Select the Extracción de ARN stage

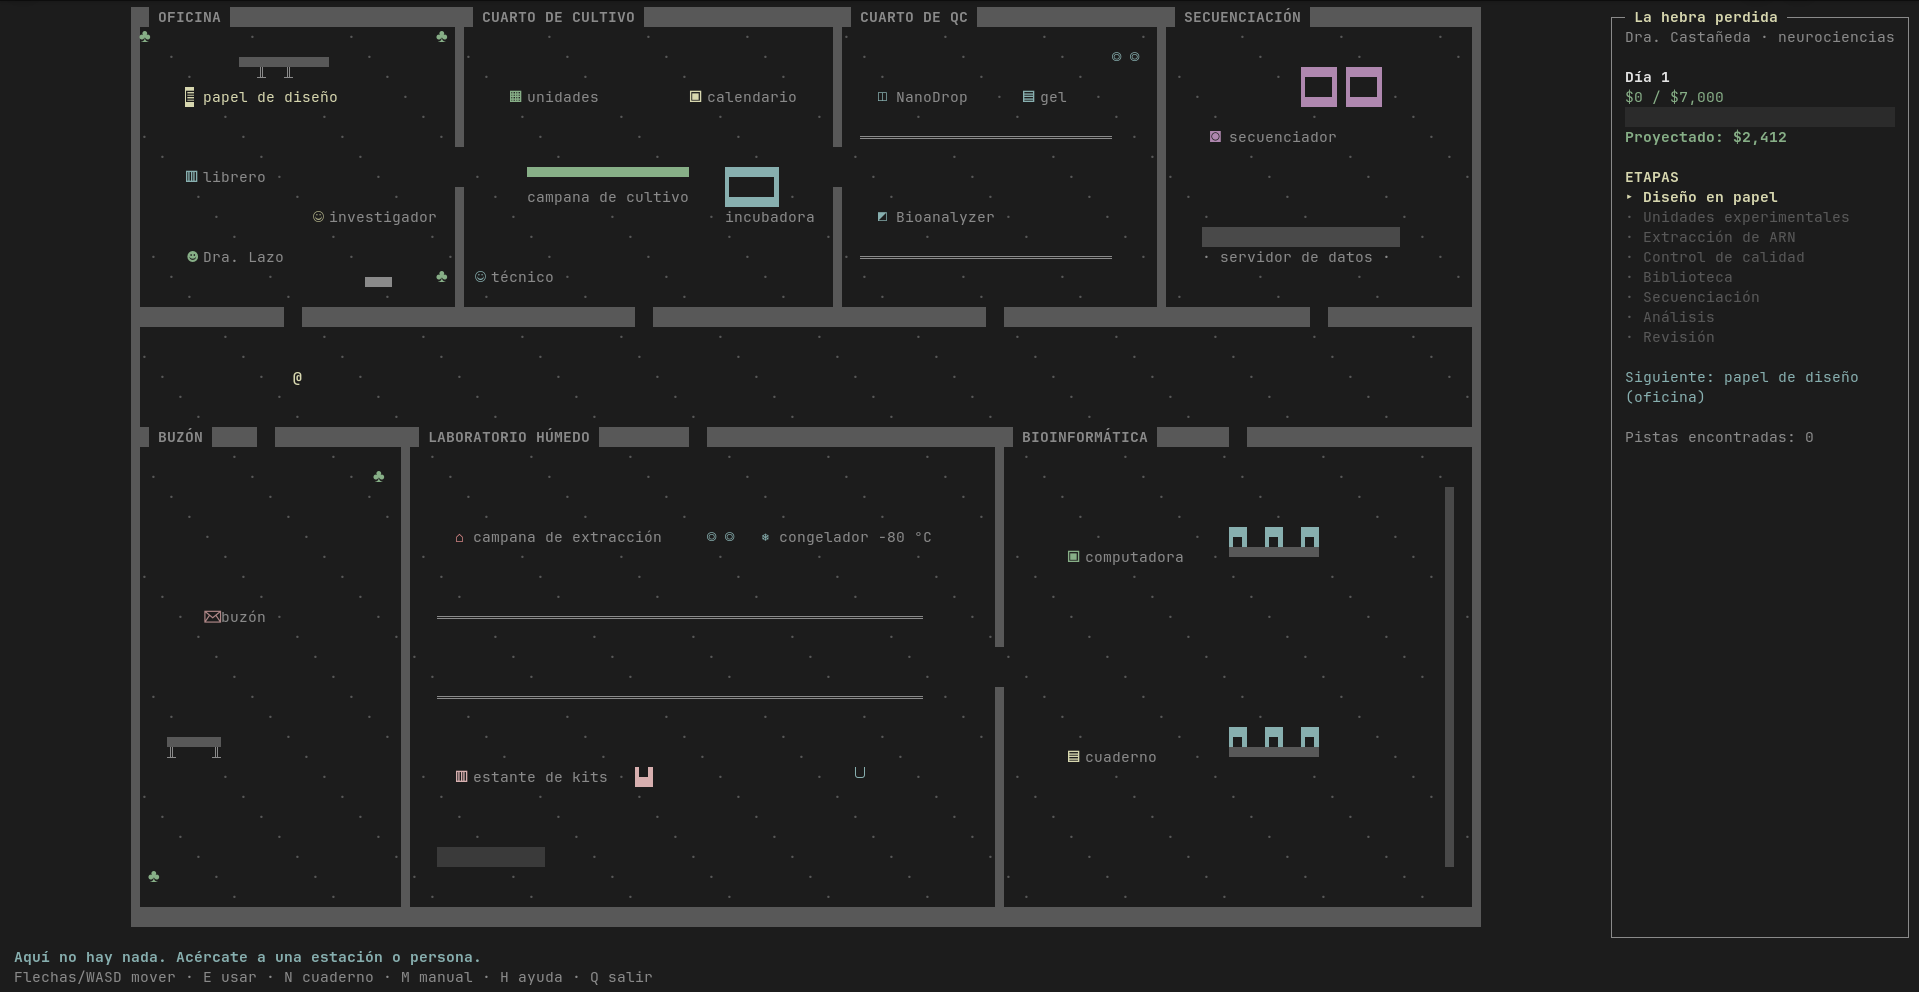(x=1719, y=237)
